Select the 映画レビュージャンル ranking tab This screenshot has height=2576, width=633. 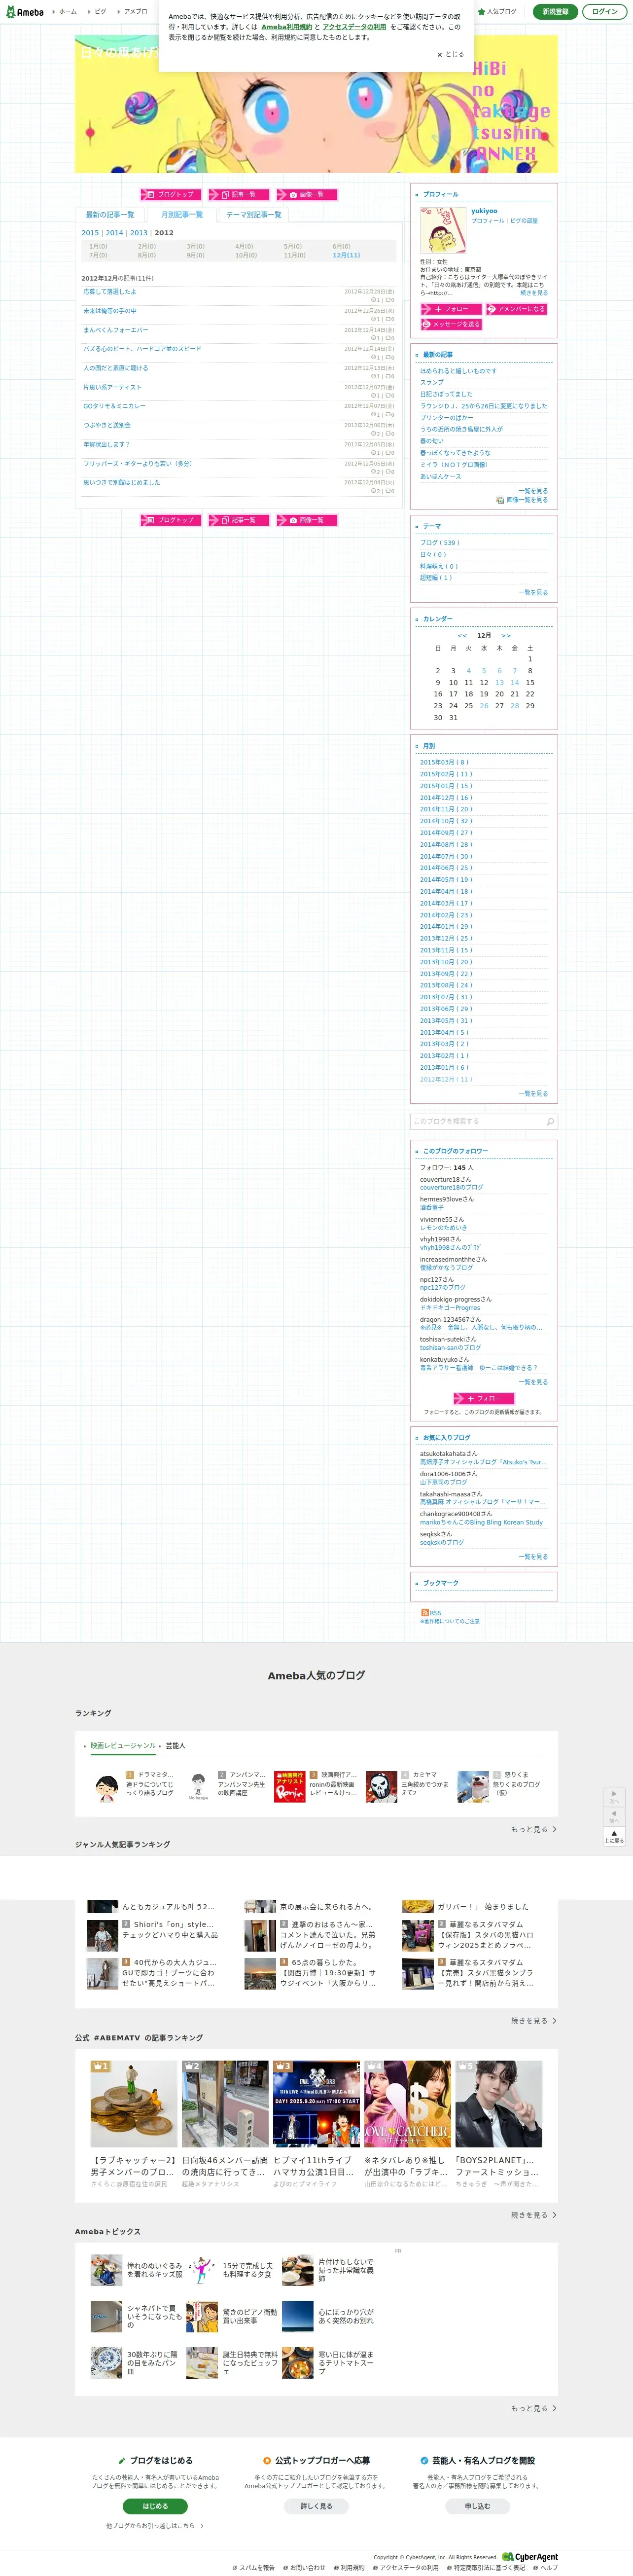pyautogui.click(x=123, y=1746)
